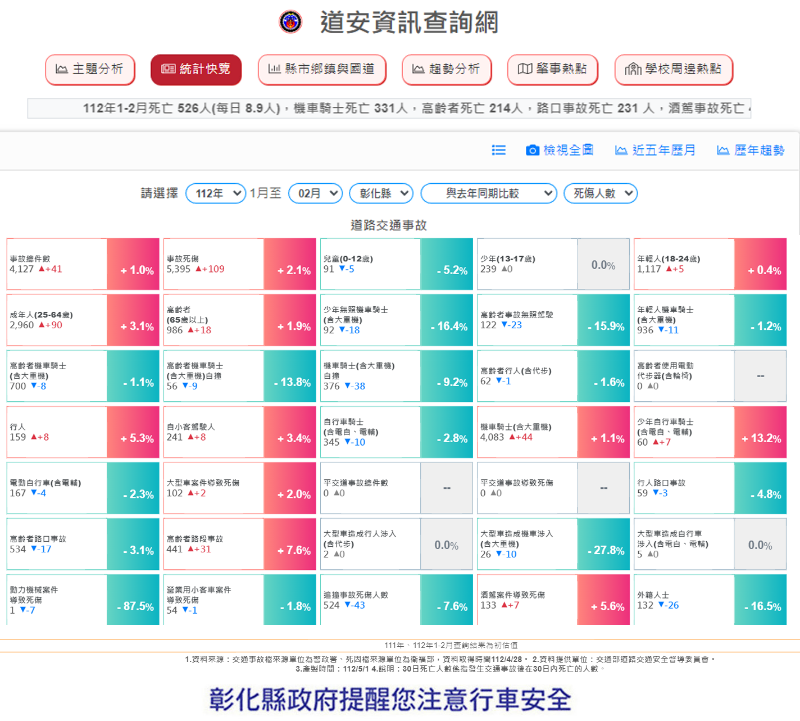800x721 pixels.
Task: Click the school building icon in 學校周邊熱點
Action: pos(632,69)
